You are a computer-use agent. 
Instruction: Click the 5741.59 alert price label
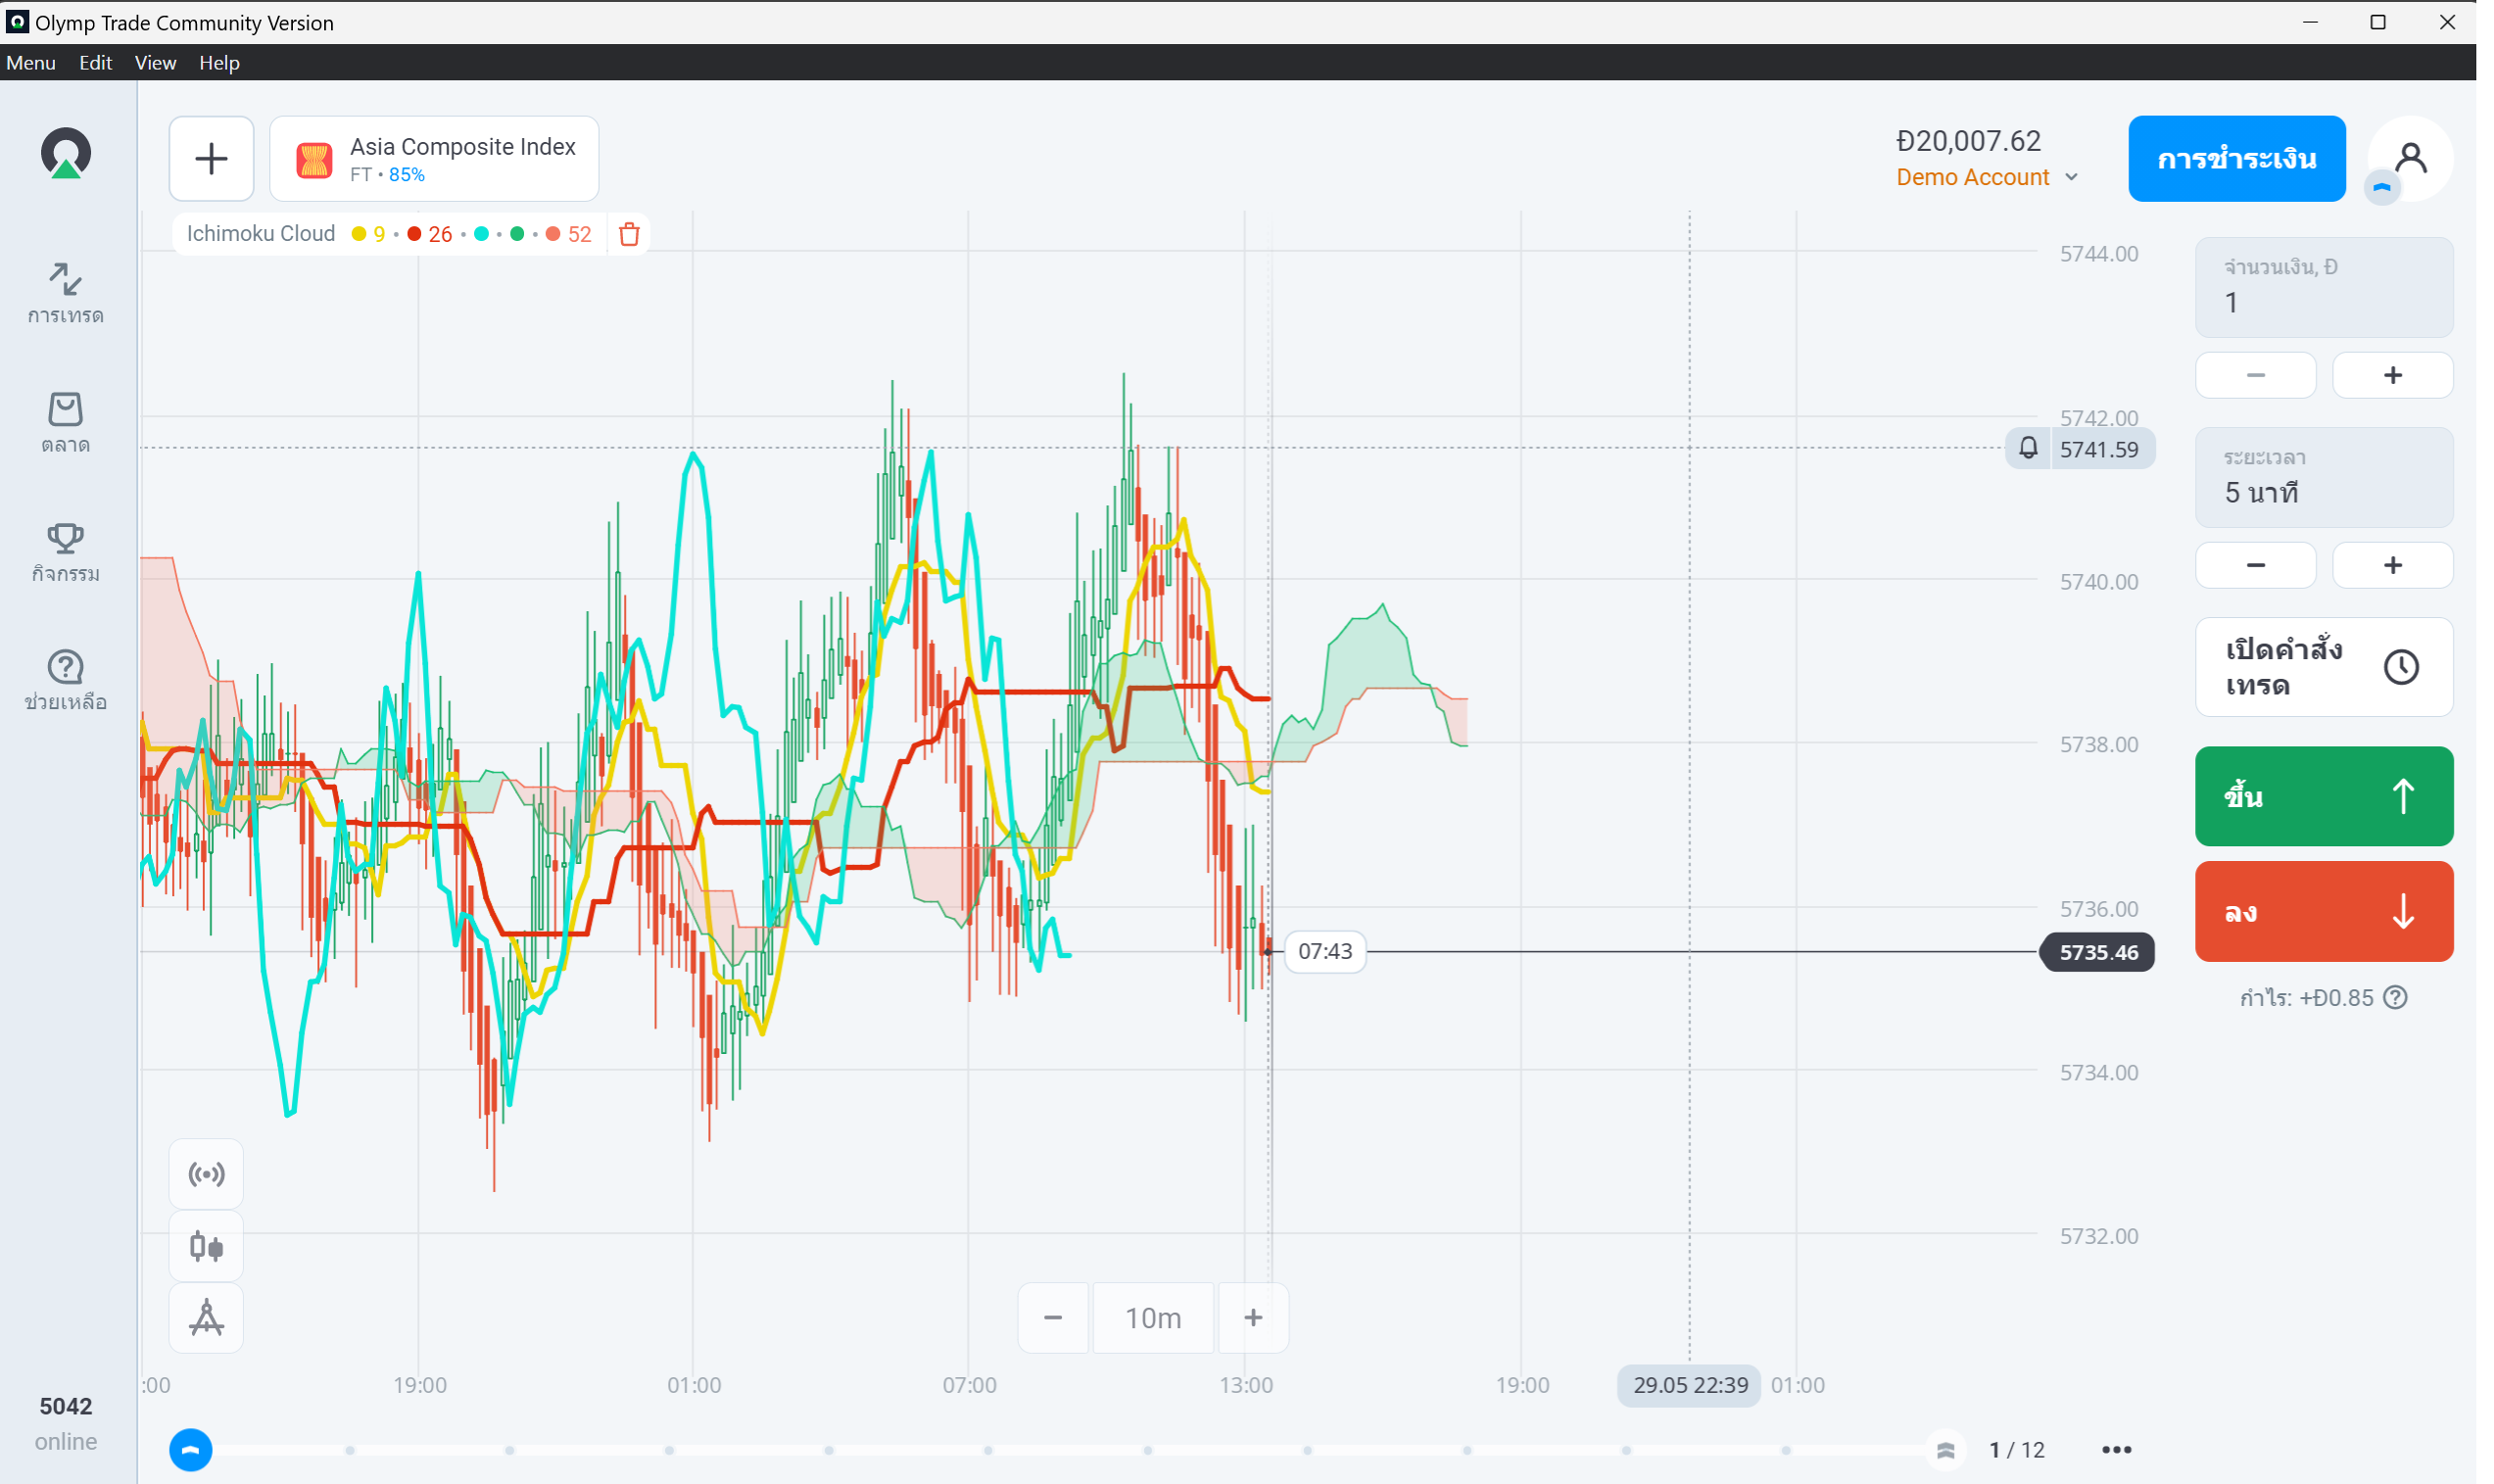point(2099,449)
